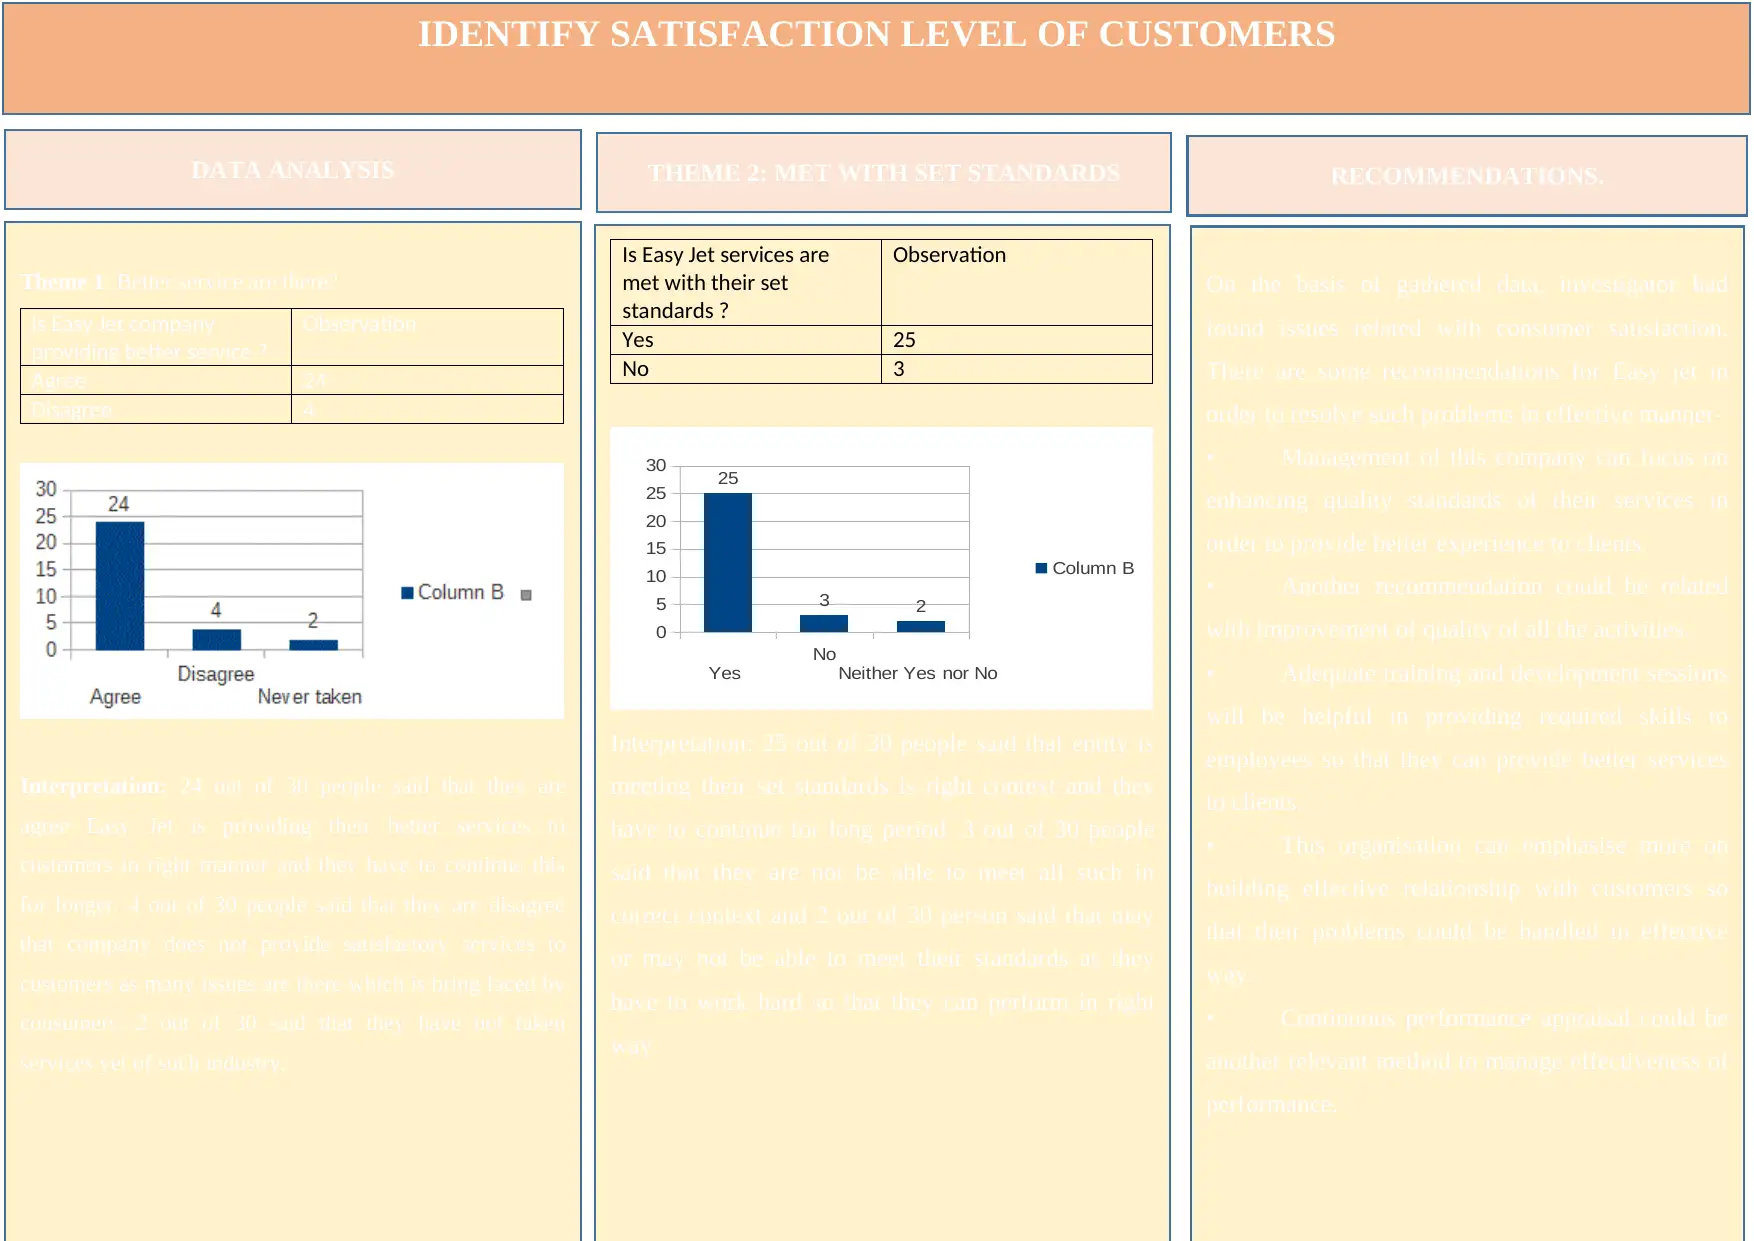Select the "DATA ANALYSIS" section heading
The height and width of the screenshot is (1241, 1754).
[x=293, y=169]
